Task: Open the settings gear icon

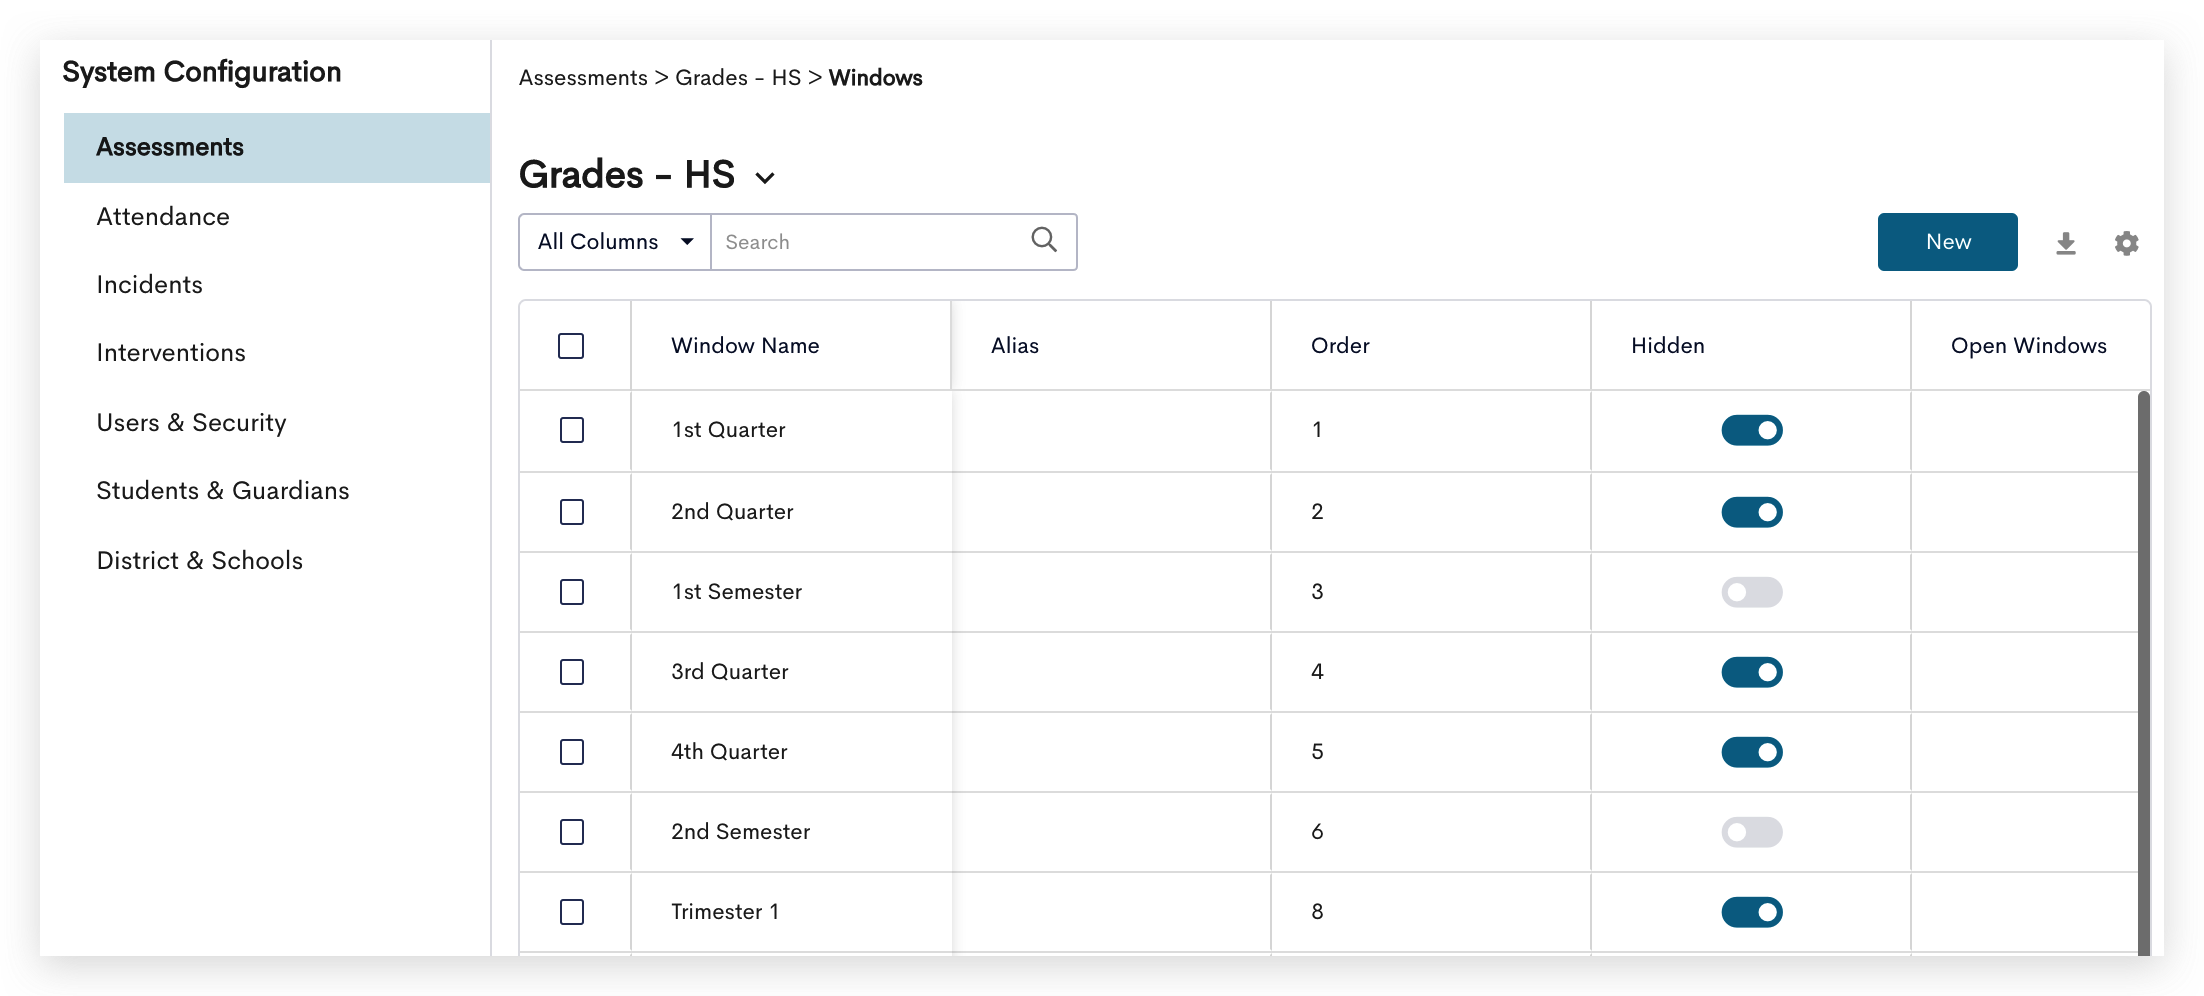Action: [2127, 243]
